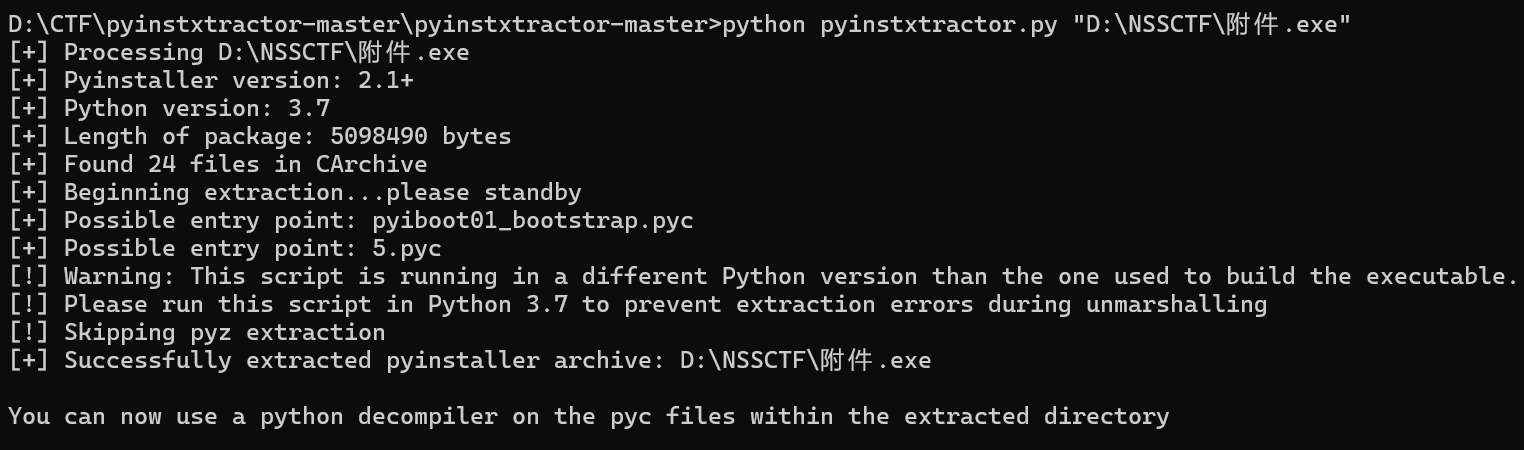The width and height of the screenshot is (1524, 450).
Task: Click the command path prompt text
Action: (364, 24)
